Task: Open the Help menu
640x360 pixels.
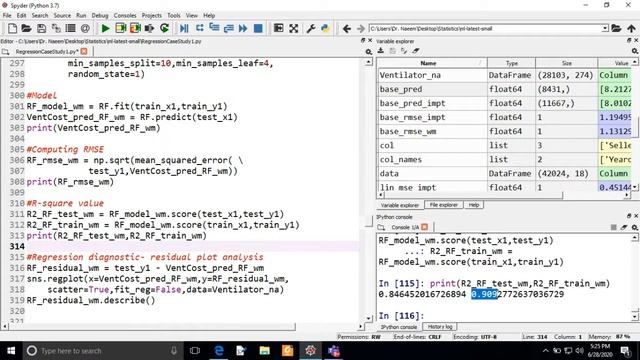Action: [209, 16]
